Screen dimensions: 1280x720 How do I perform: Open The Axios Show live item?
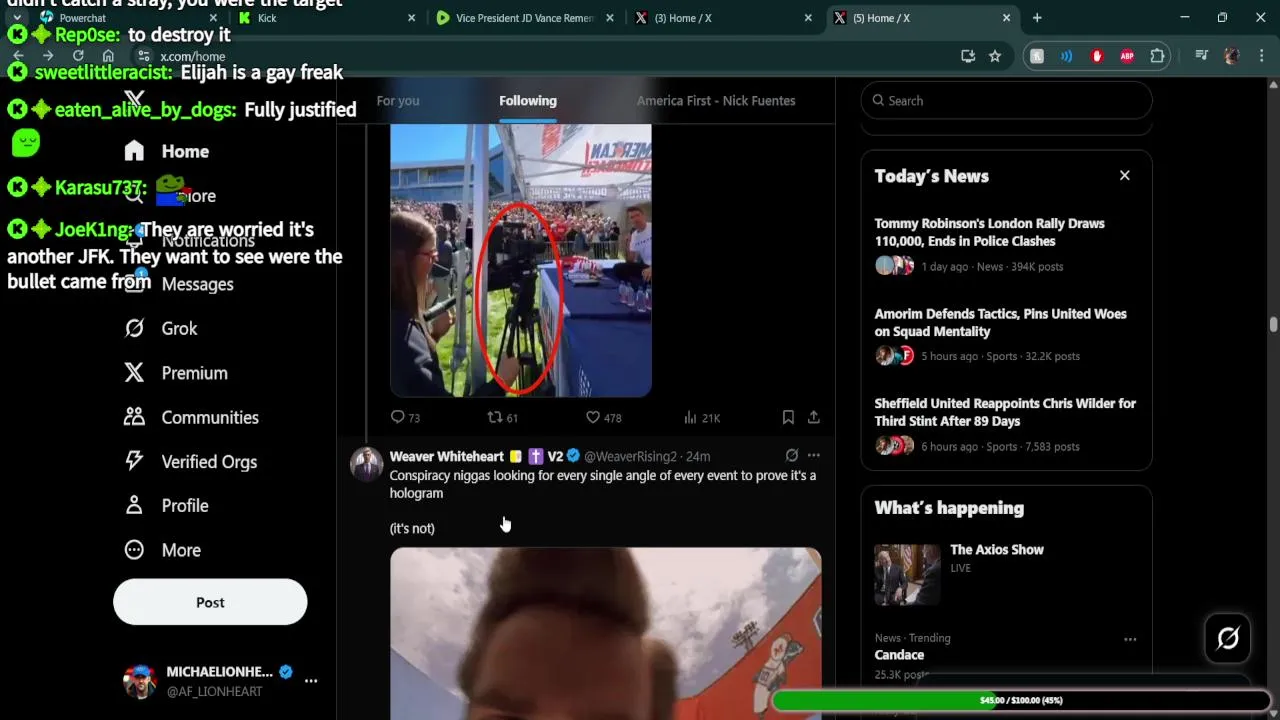click(x=1006, y=574)
